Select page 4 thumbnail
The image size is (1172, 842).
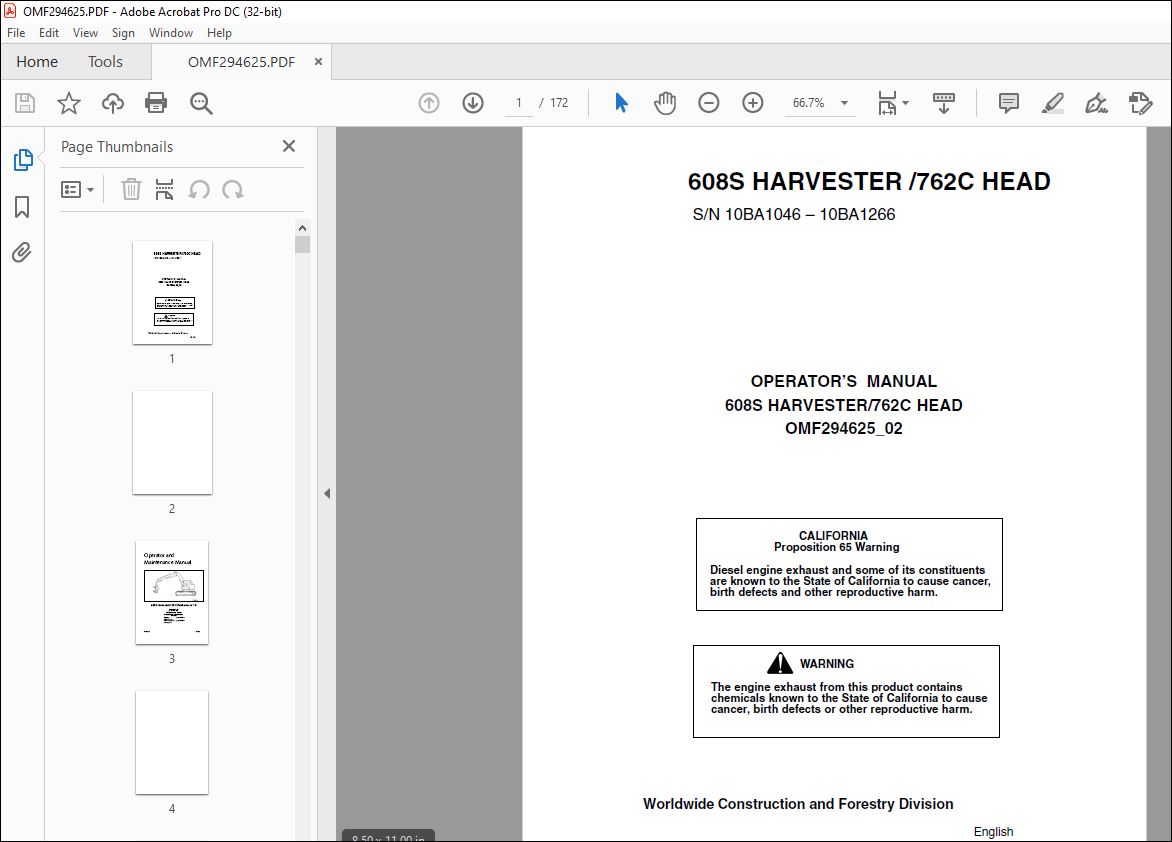tap(172, 742)
